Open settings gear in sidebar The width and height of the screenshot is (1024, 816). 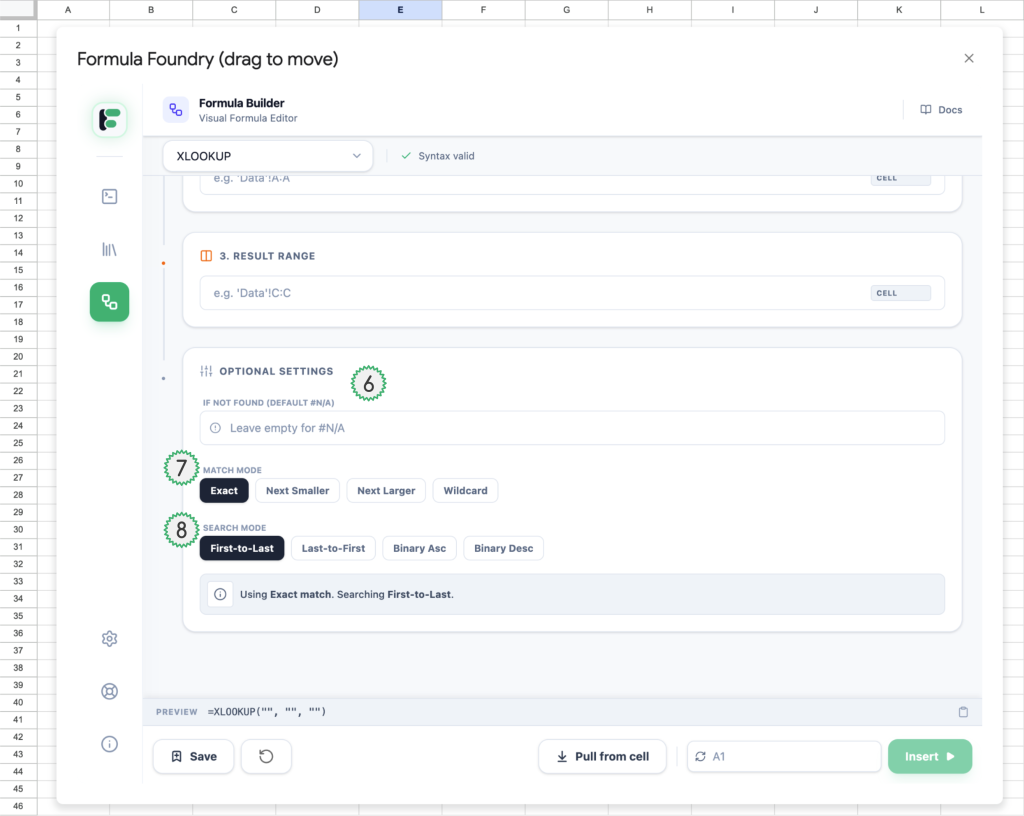click(x=109, y=639)
